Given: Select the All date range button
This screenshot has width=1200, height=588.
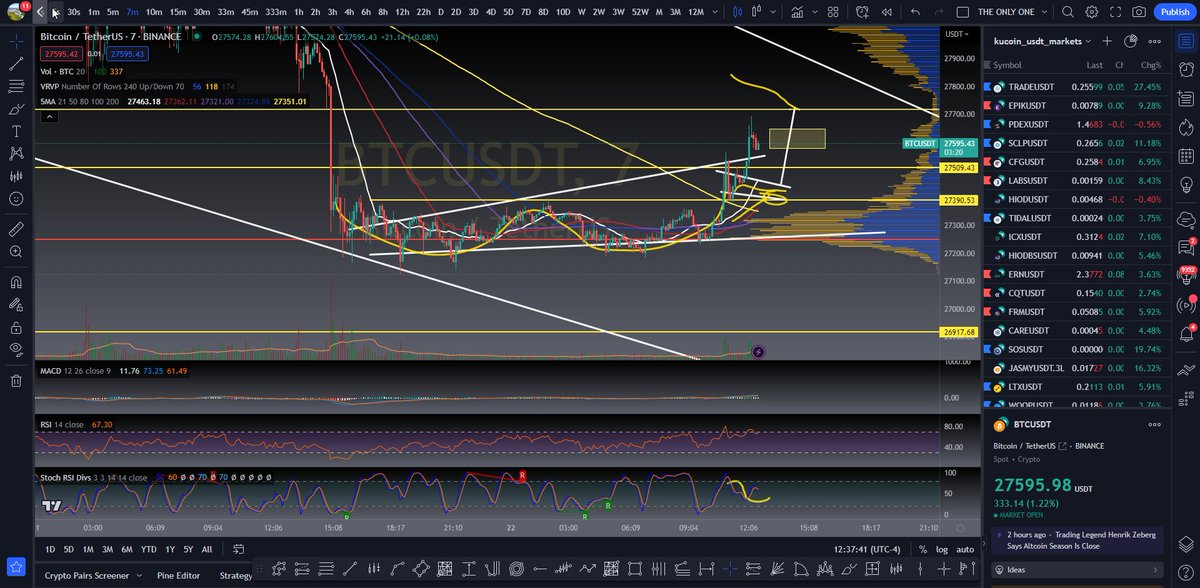Looking at the screenshot, I should coord(207,549).
